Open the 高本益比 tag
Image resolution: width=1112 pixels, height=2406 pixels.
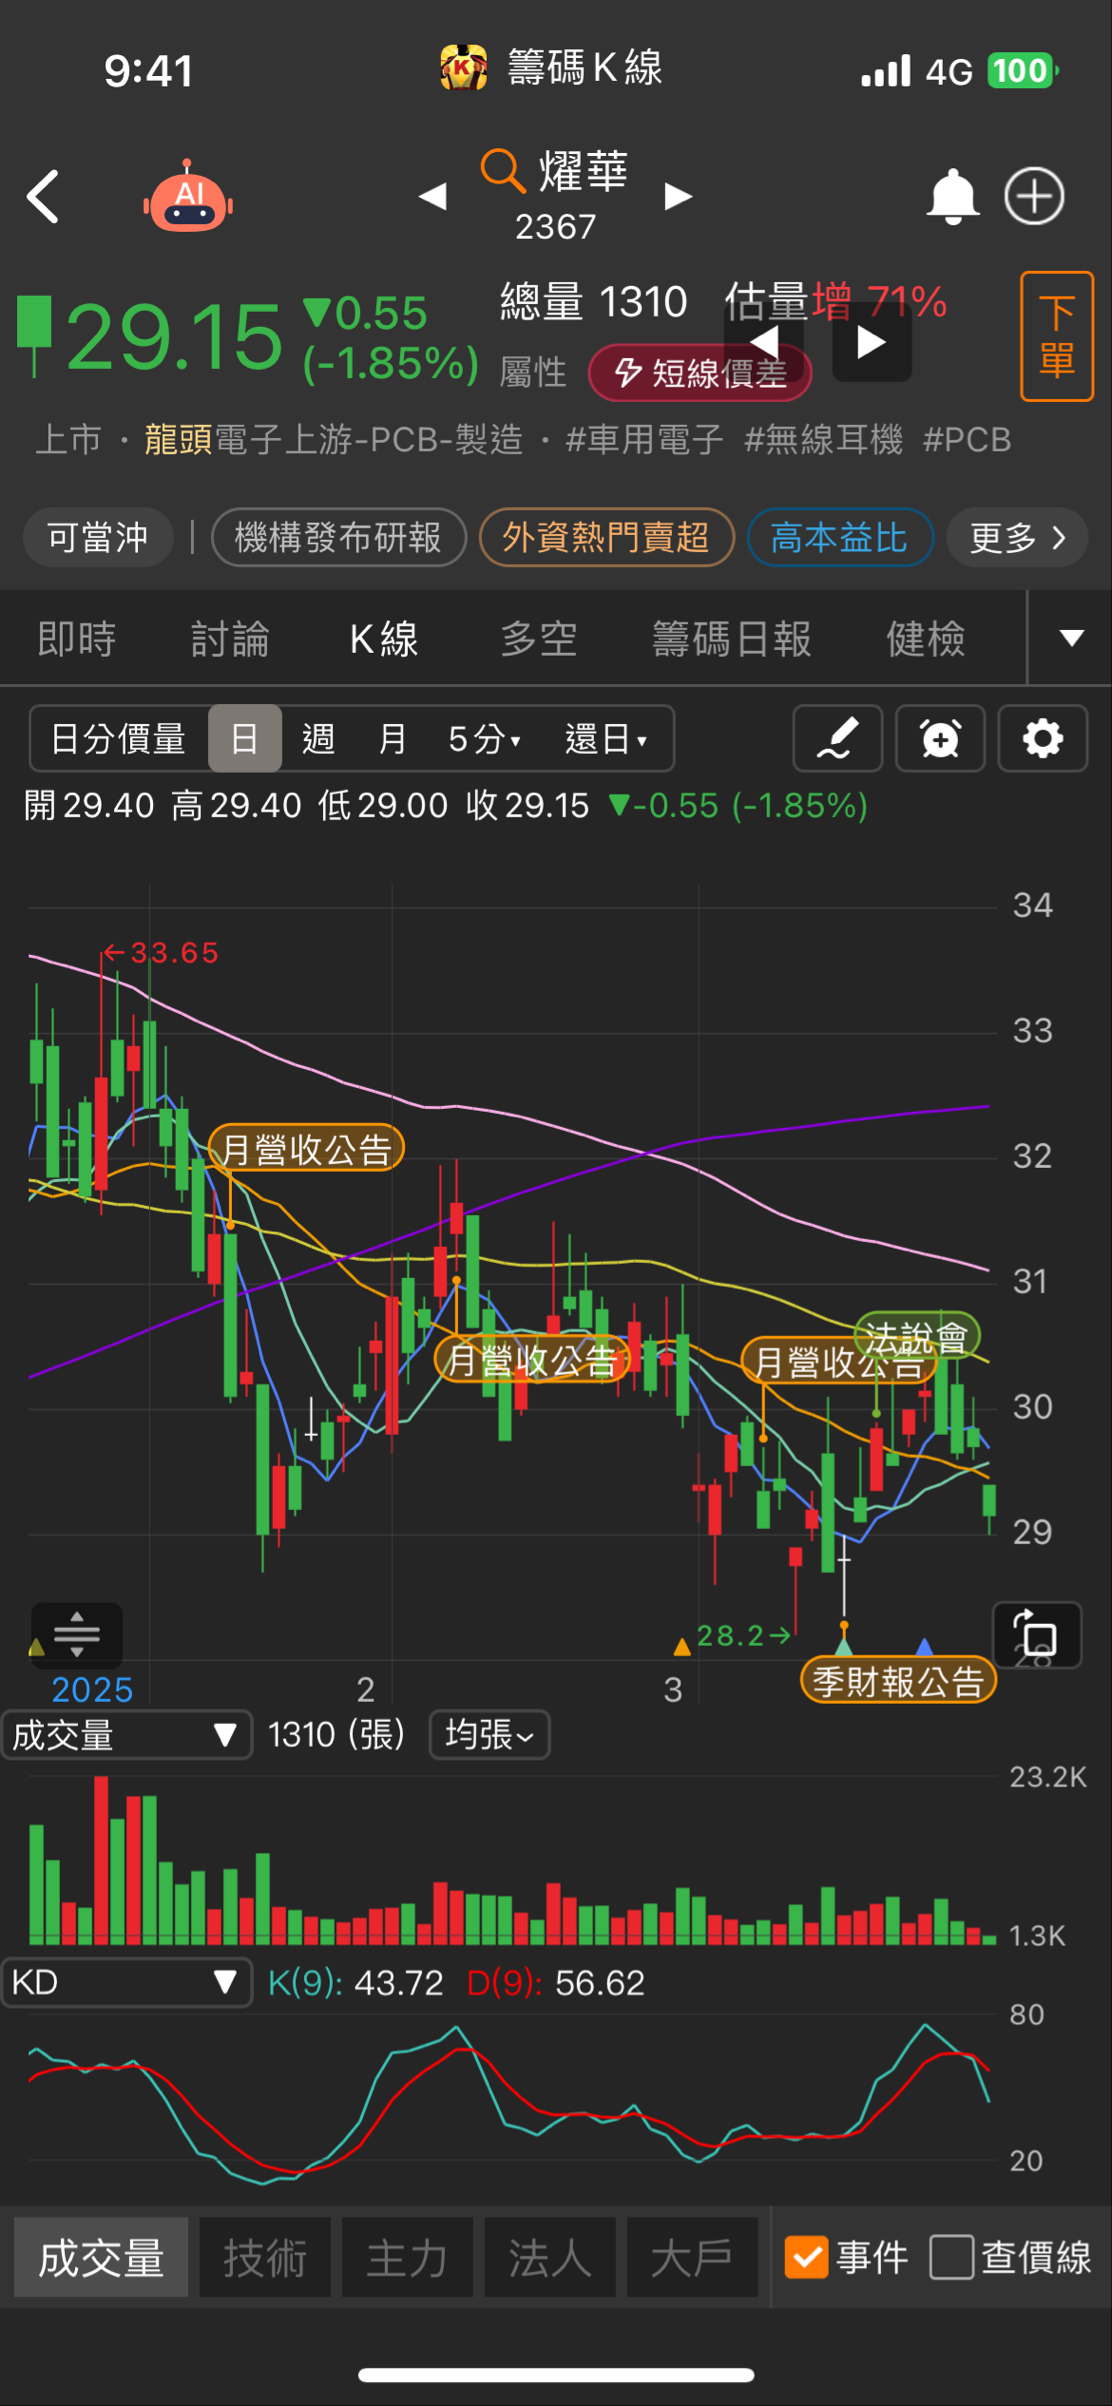pyautogui.click(x=840, y=538)
